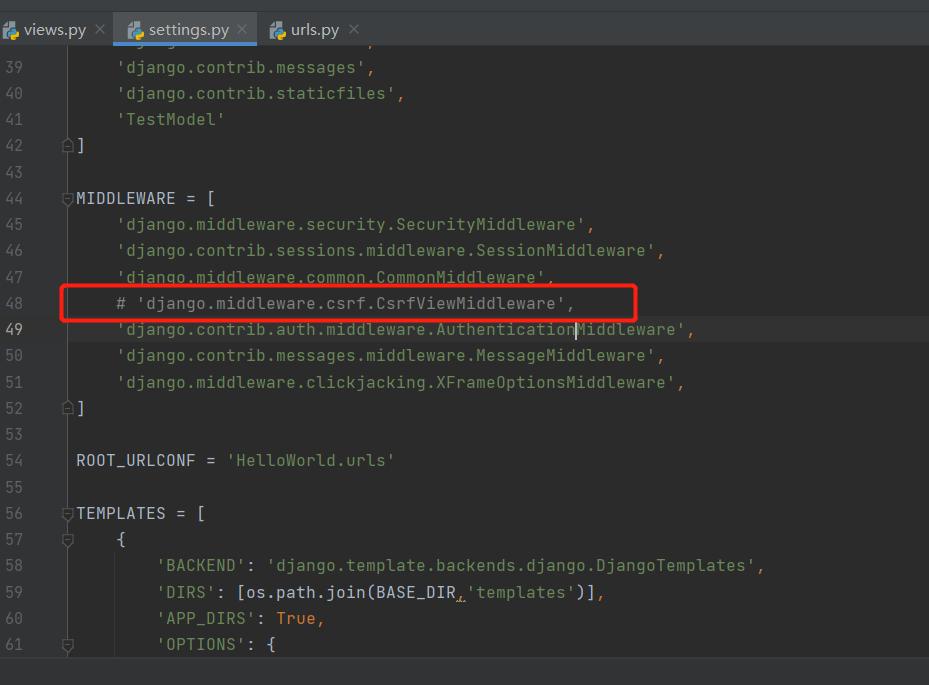Click the fold end marker on line 42
This screenshot has width=929, height=685.
pyautogui.click(x=68, y=146)
